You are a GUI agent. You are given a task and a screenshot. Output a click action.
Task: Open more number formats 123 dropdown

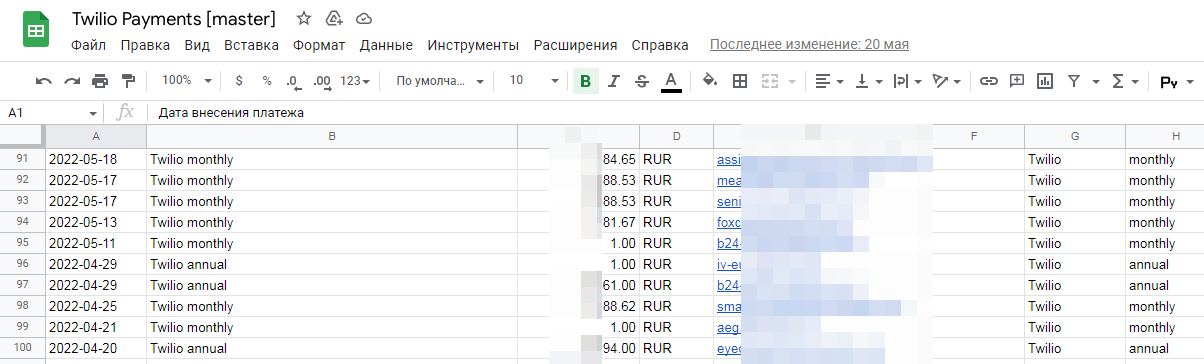point(355,81)
